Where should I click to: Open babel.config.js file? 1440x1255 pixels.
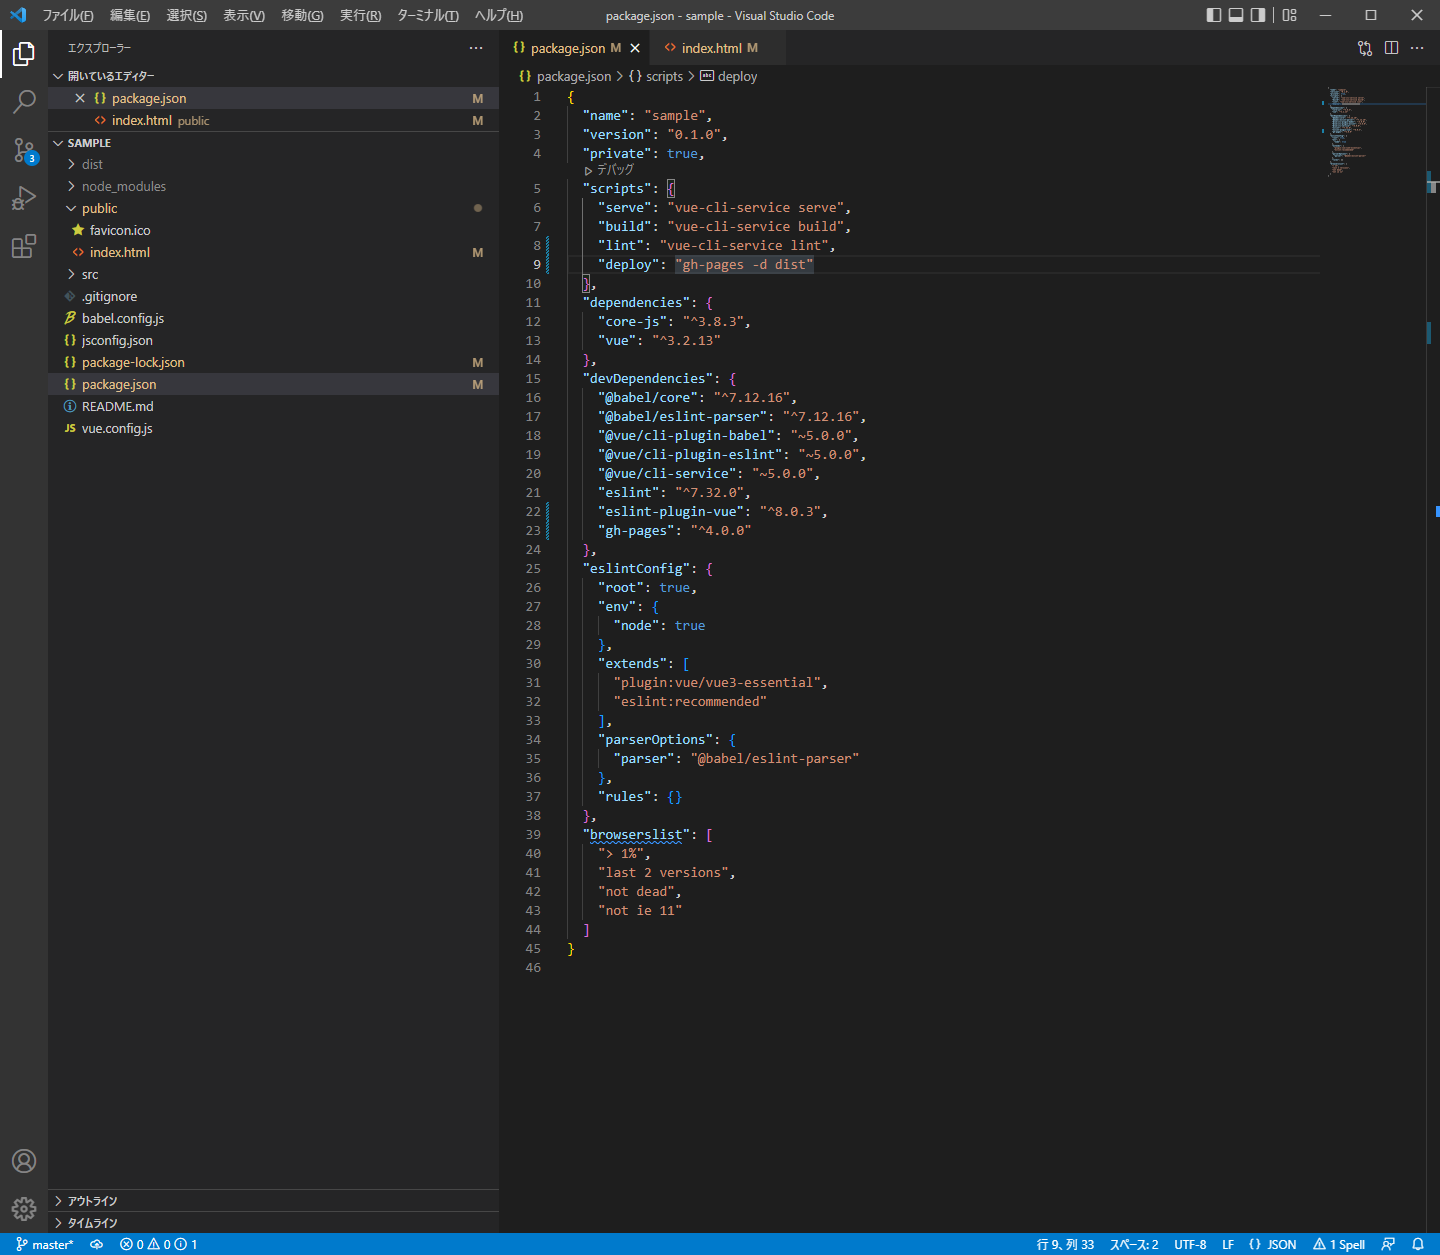(273, 318)
